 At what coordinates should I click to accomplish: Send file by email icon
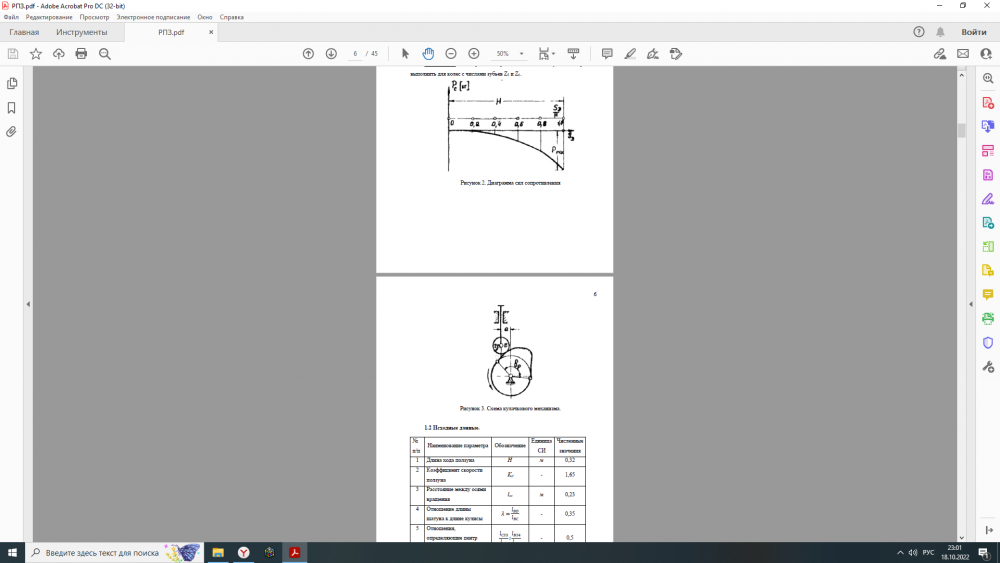coord(963,54)
